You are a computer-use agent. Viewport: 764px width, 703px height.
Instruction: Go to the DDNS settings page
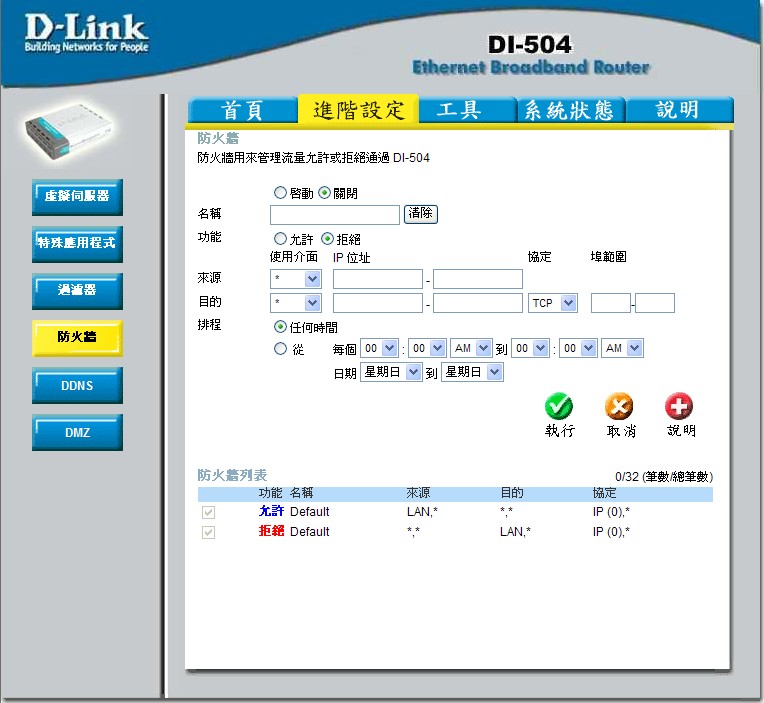pyautogui.click(x=77, y=385)
